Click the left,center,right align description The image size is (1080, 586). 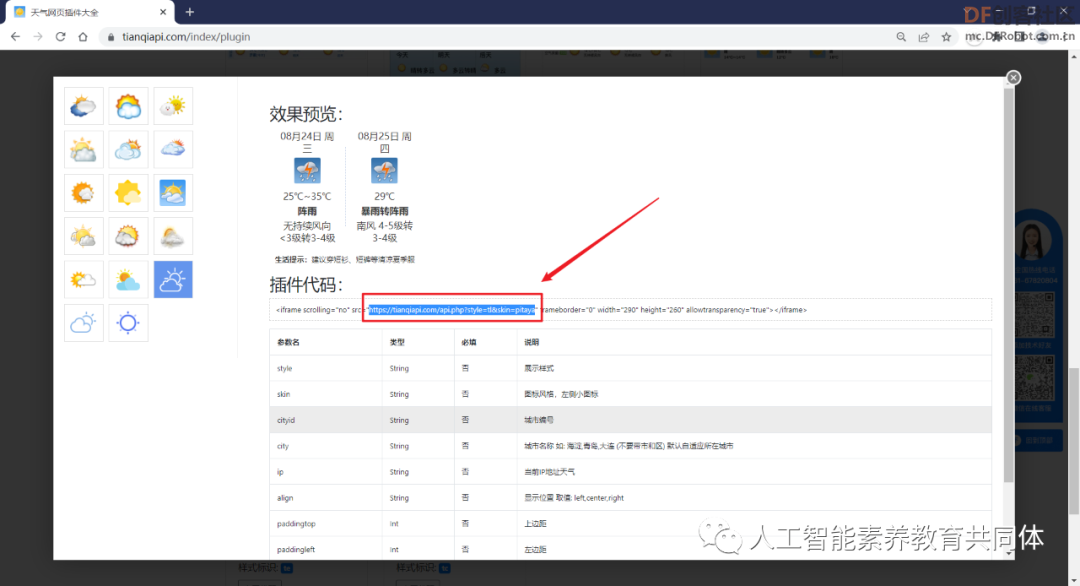pyautogui.click(x=574, y=498)
